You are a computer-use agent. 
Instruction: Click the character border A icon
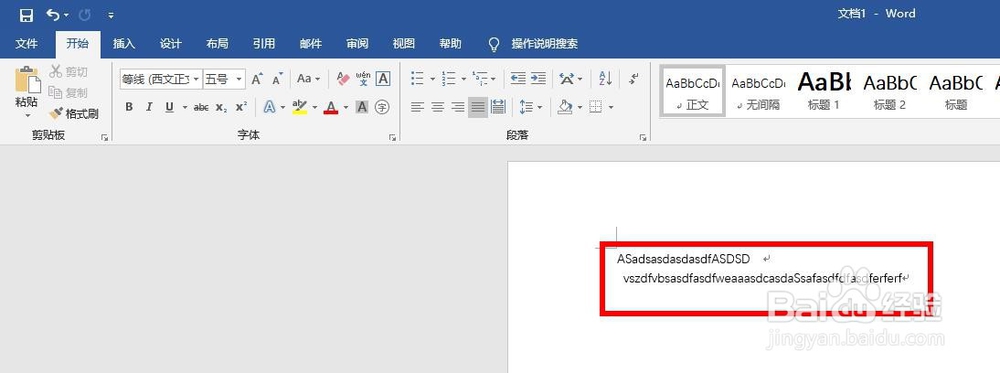tap(383, 79)
